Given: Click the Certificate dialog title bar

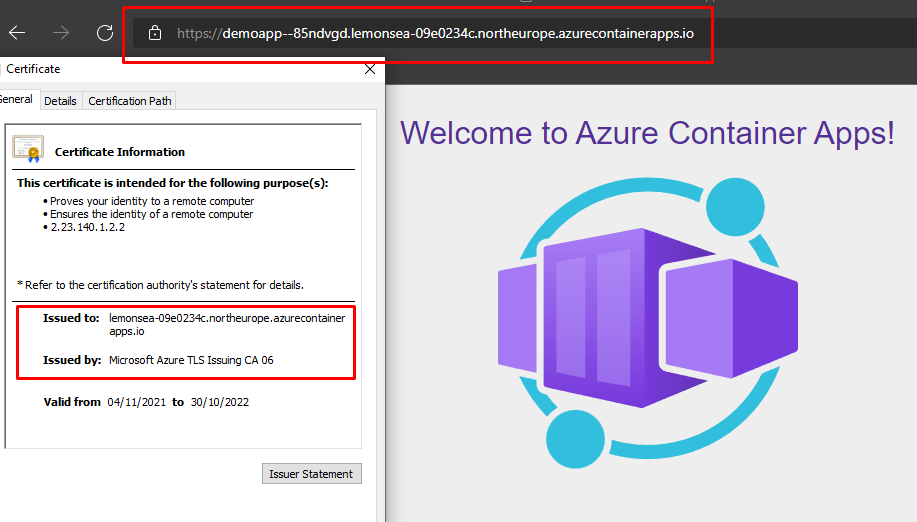Looking at the screenshot, I should [180, 69].
